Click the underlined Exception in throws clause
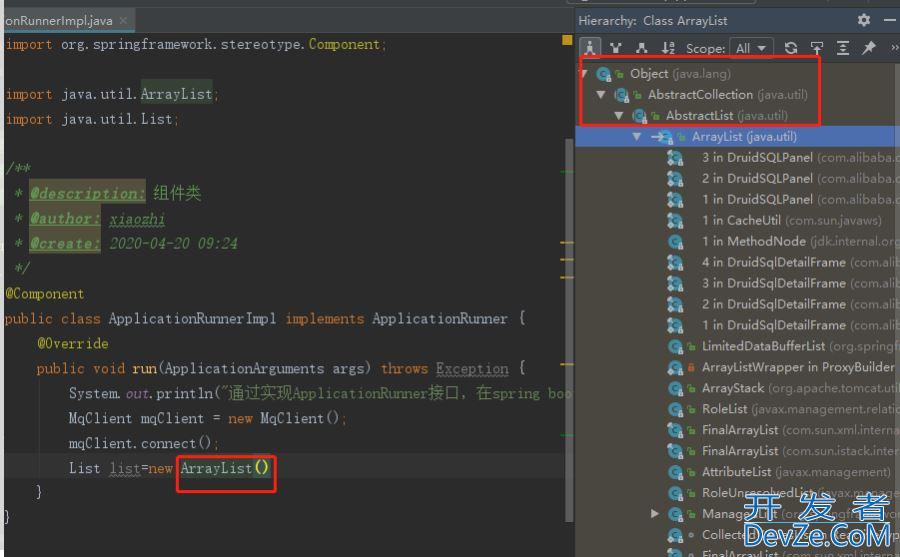Image resolution: width=900 pixels, height=557 pixels. (x=472, y=369)
